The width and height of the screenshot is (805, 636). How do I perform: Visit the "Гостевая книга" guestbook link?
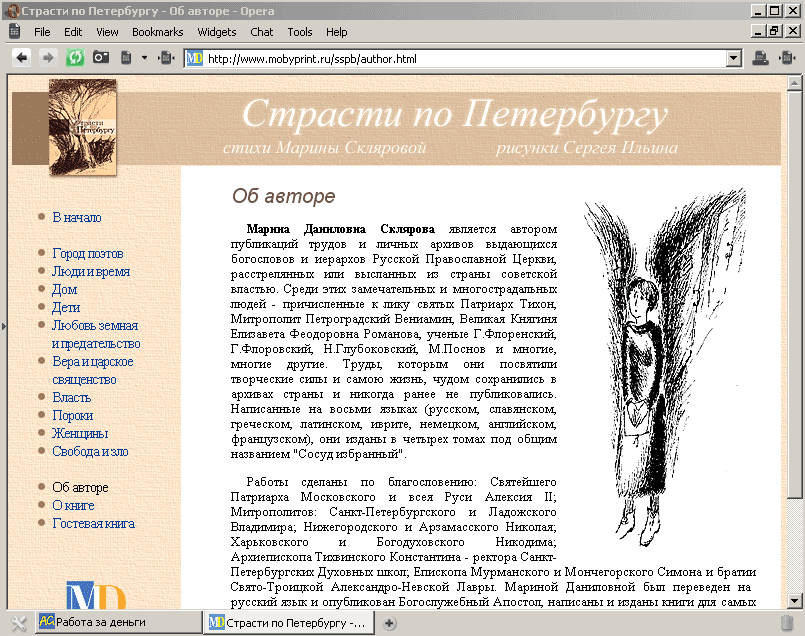pyautogui.click(x=93, y=523)
